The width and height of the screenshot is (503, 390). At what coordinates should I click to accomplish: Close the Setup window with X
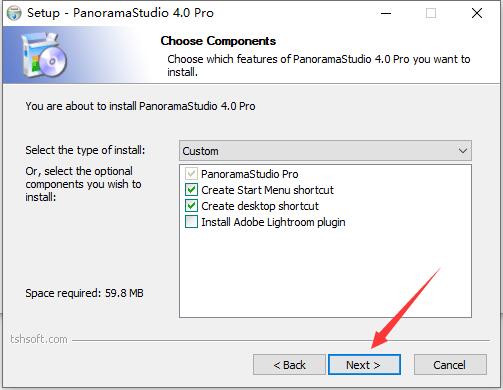[477, 13]
